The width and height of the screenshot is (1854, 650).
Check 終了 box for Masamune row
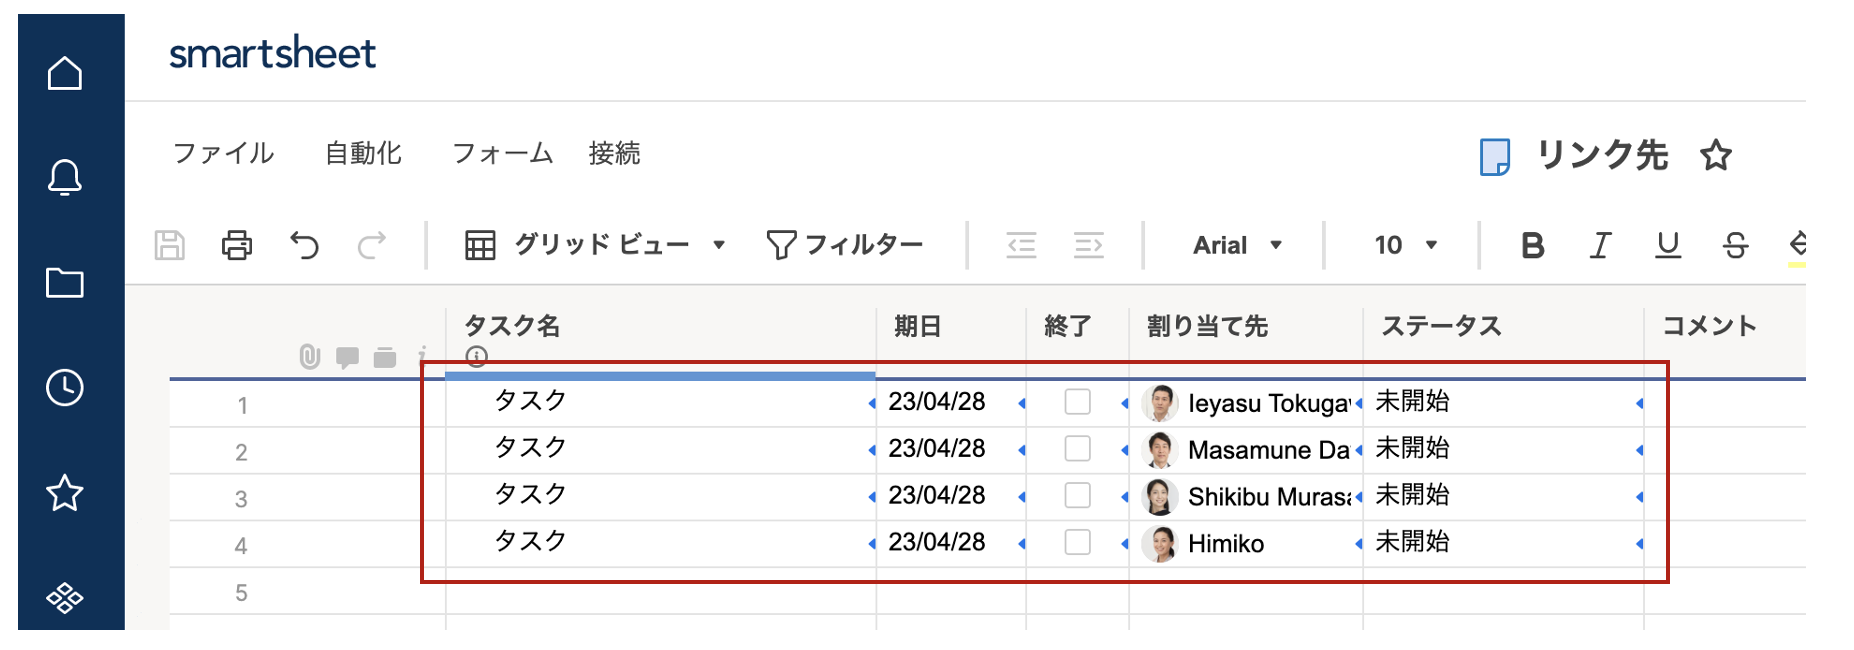coord(1077,449)
